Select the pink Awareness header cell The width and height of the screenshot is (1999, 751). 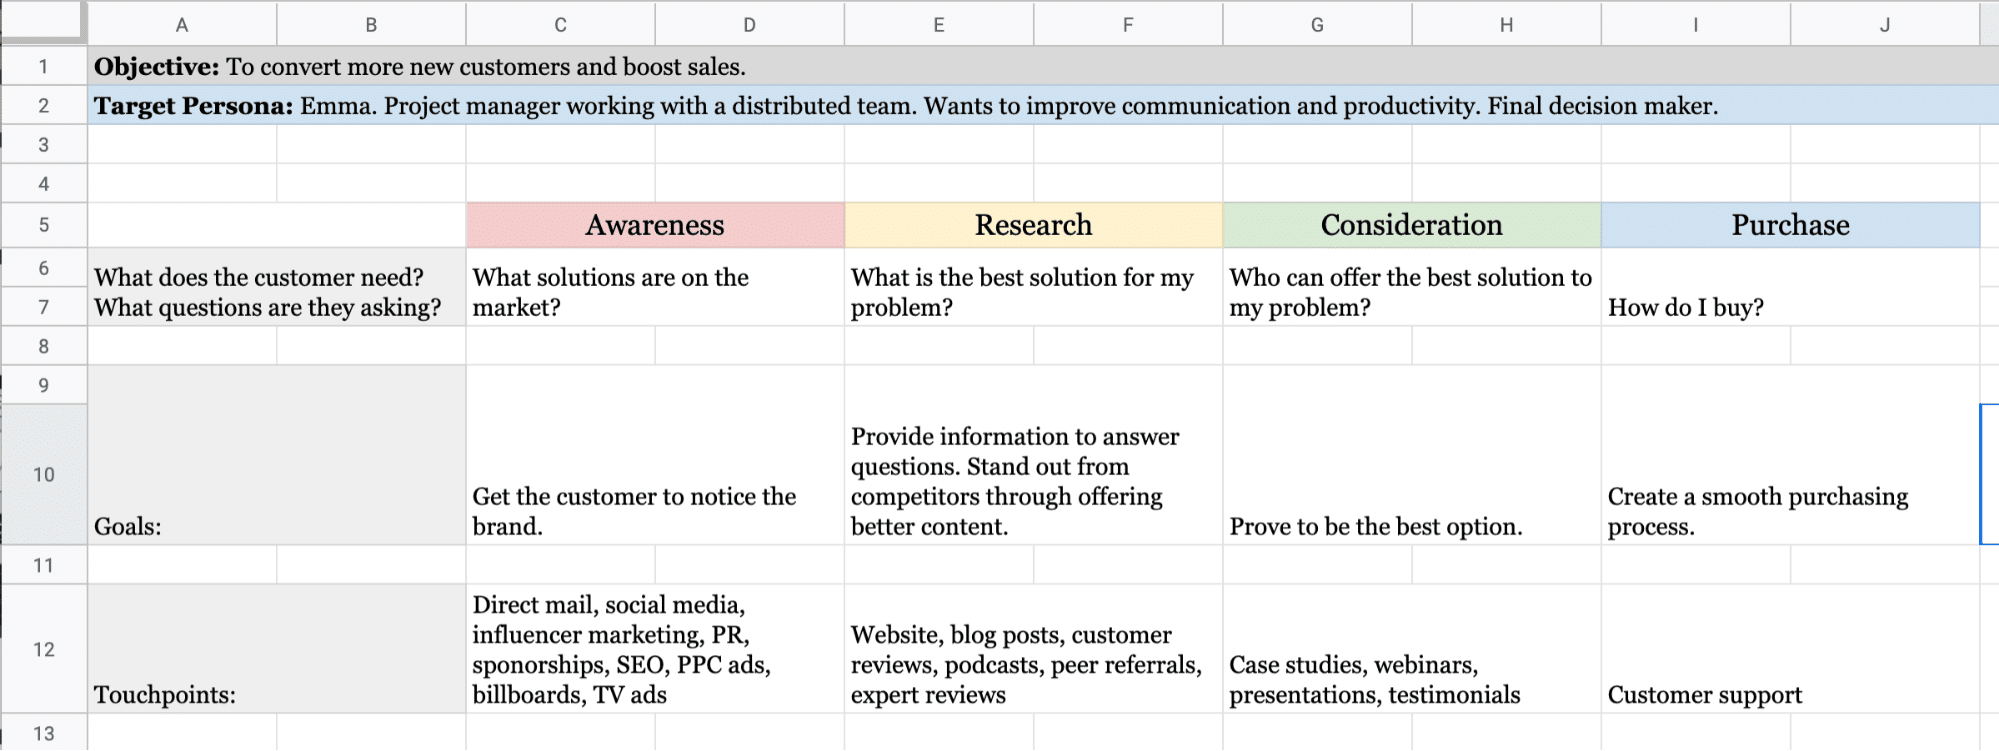pos(655,225)
